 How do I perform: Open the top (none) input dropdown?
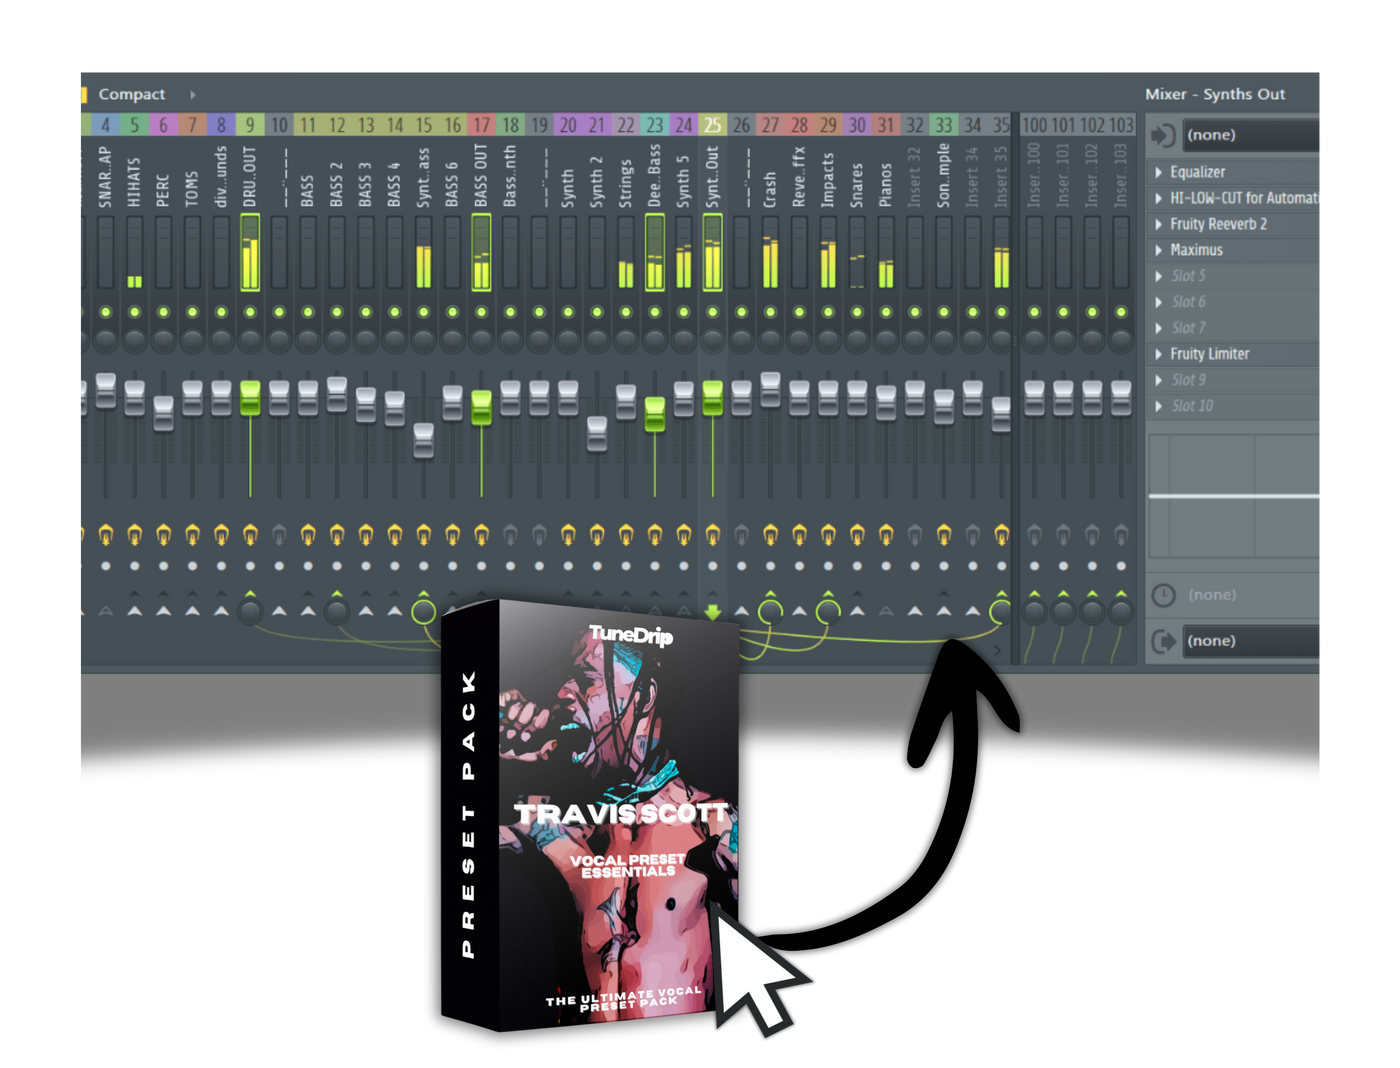pyautogui.click(x=1252, y=134)
